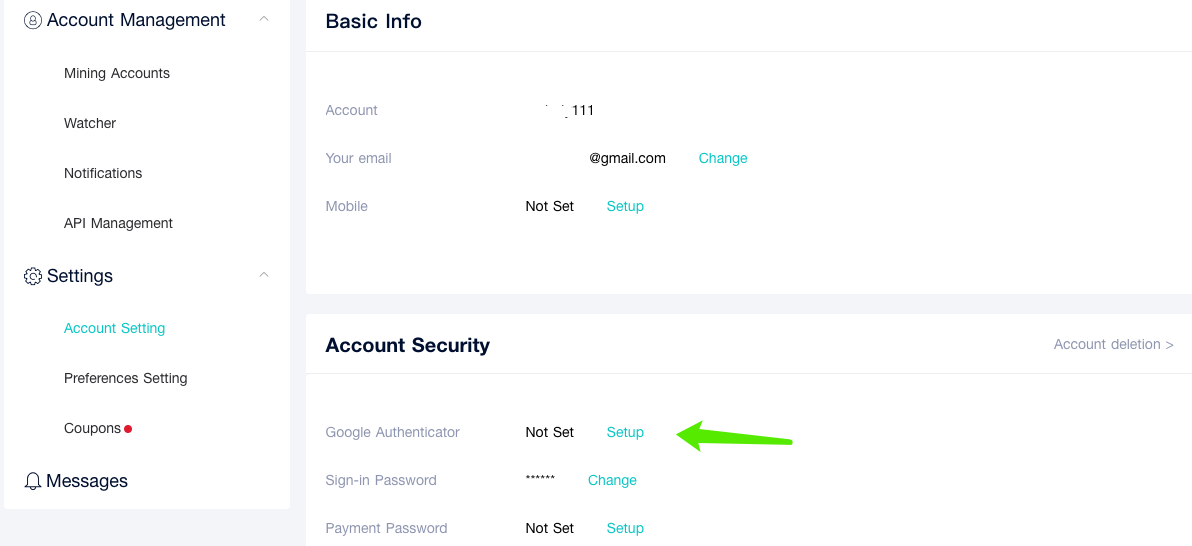Open the Coupons menu item
Viewport: 1192px width, 546px height.
pos(92,429)
